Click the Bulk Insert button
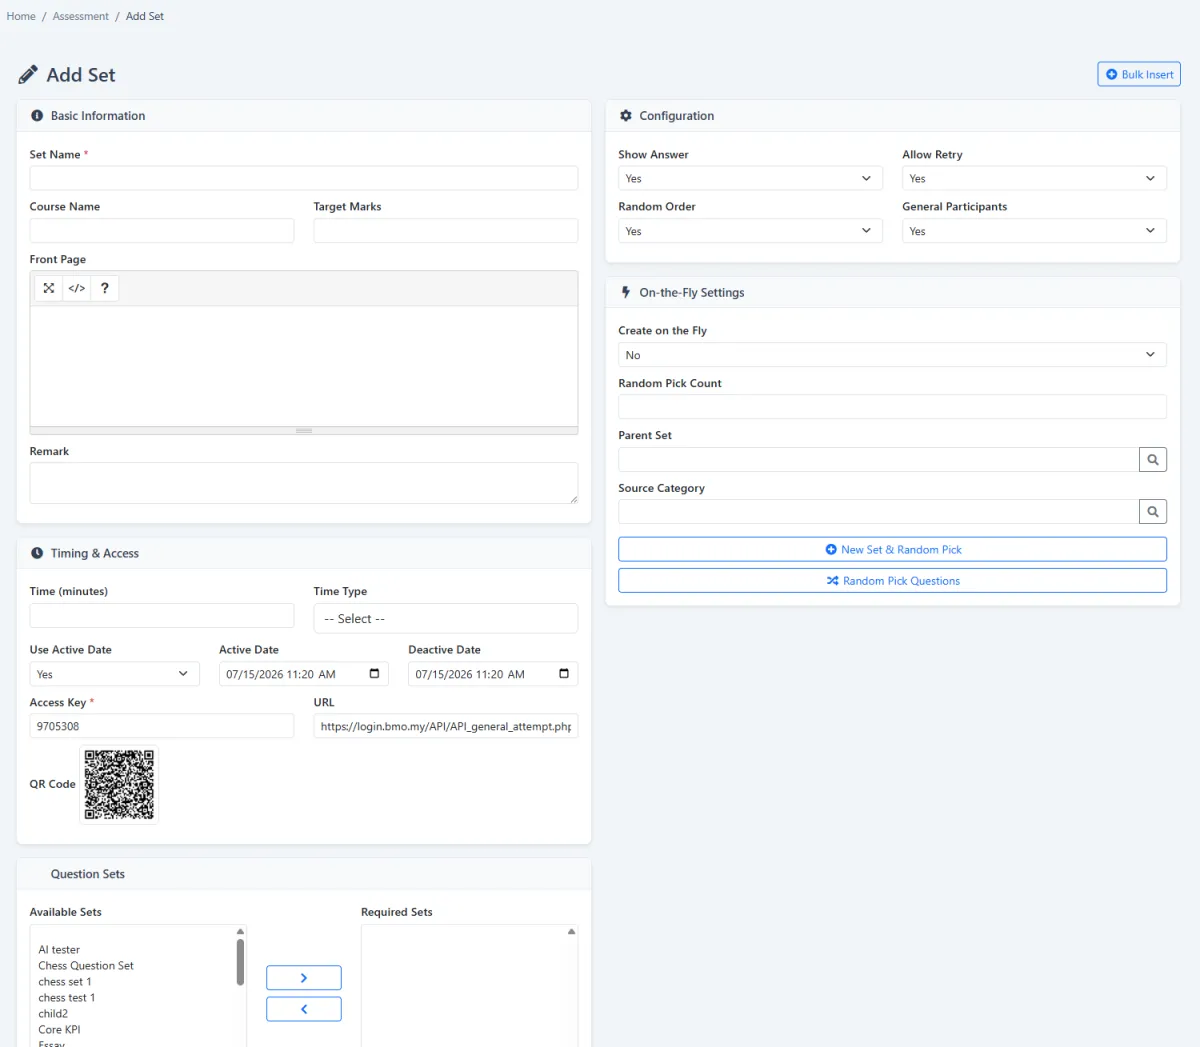 (1139, 74)
